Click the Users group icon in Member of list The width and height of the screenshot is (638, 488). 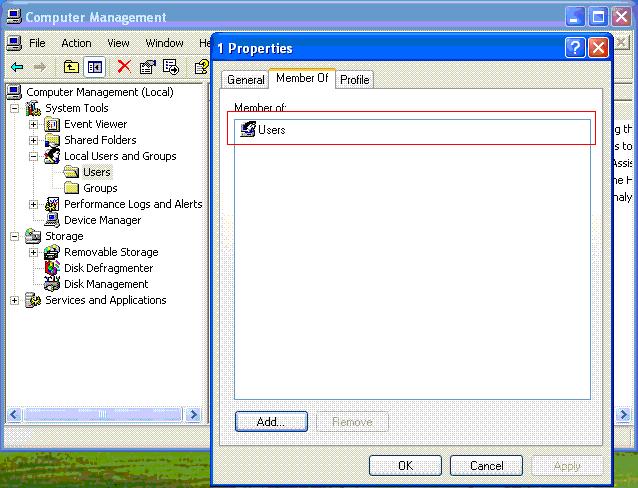point(248,129)
